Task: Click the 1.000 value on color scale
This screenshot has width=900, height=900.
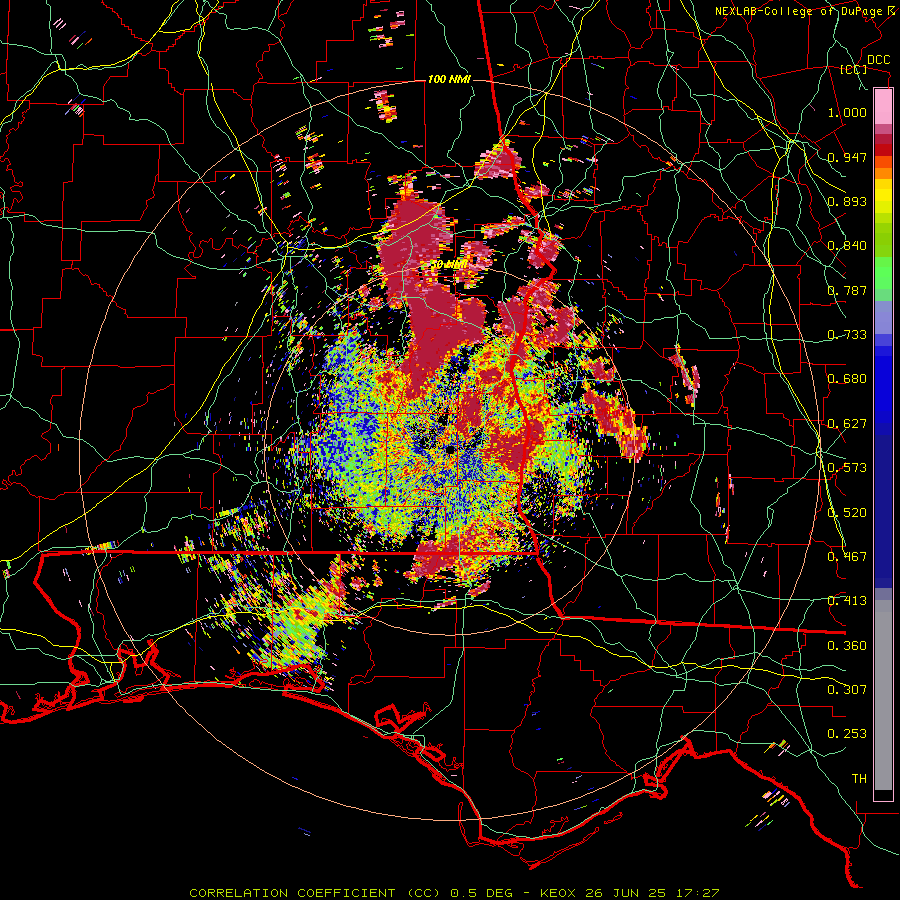Action: pyautogui.click(x=847, y=112)
